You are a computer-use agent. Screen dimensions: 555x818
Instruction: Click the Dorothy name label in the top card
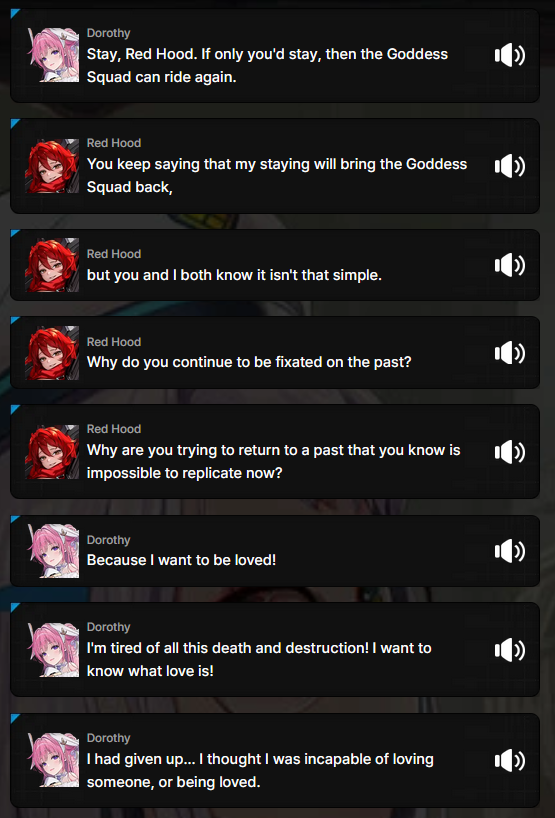coord(108,33)
